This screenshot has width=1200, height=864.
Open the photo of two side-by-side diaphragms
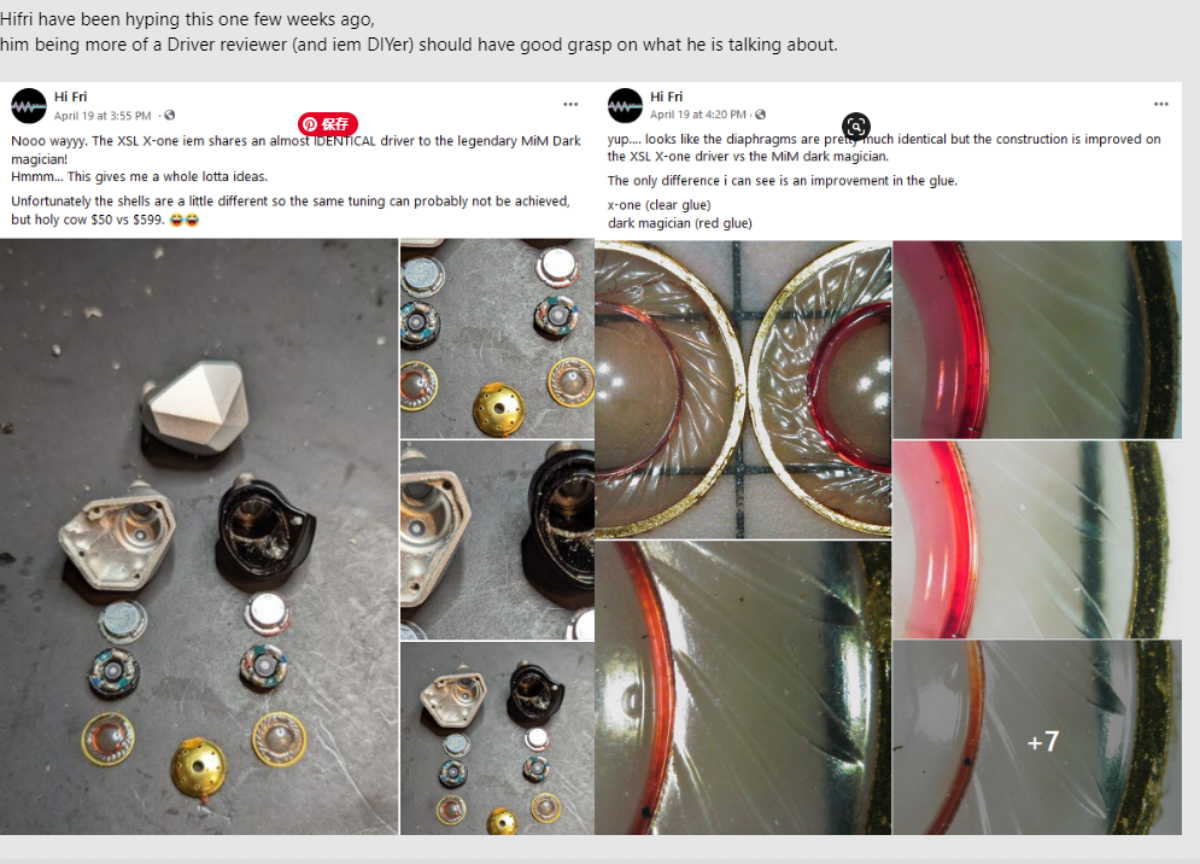click(743, 389)
